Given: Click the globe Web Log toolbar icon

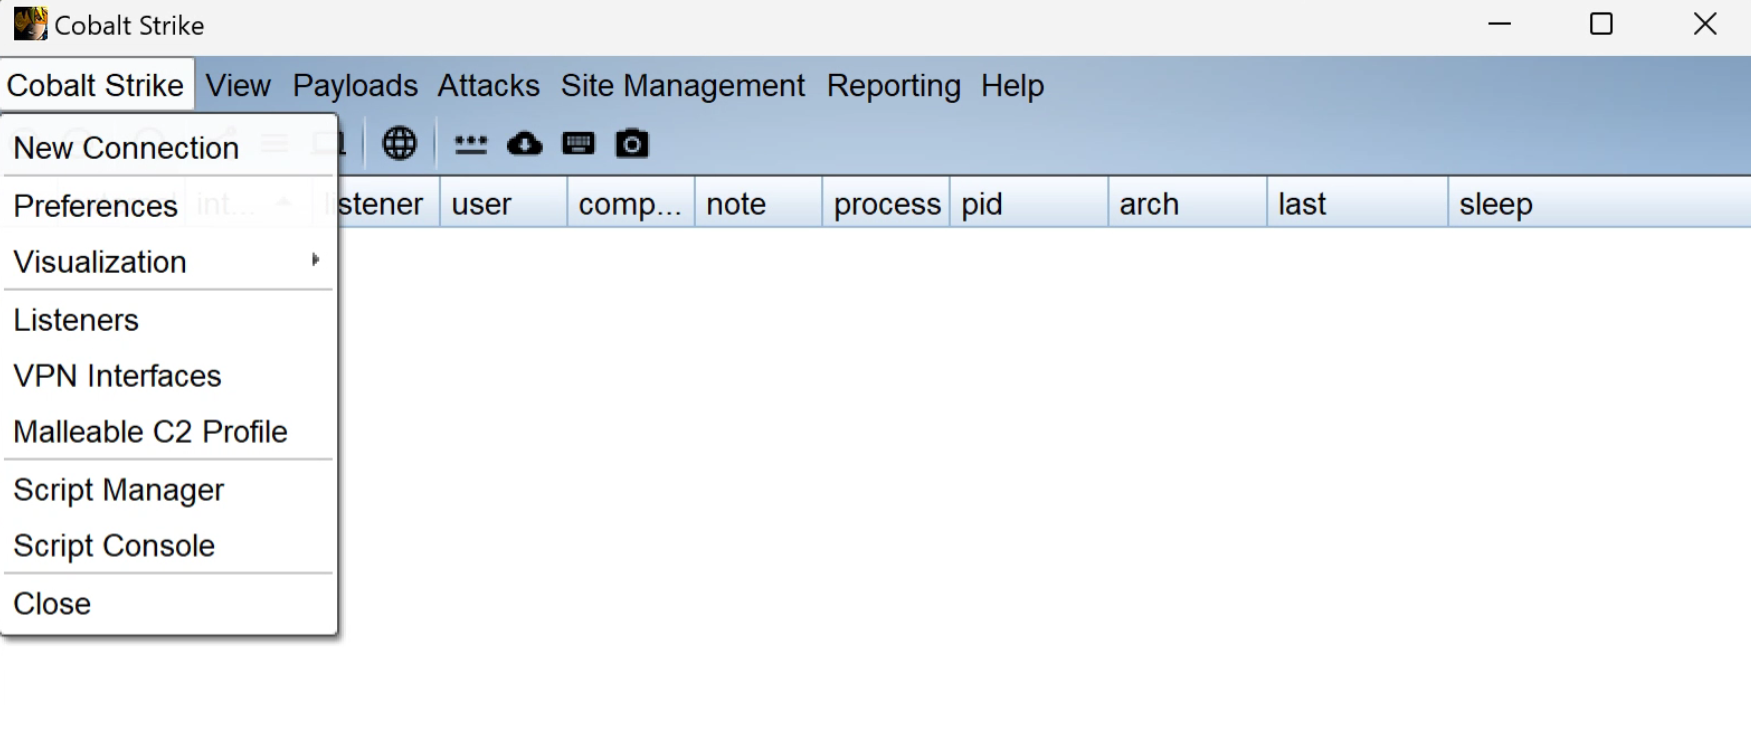Looking at the screenshot, I should [x=399, y=144].
